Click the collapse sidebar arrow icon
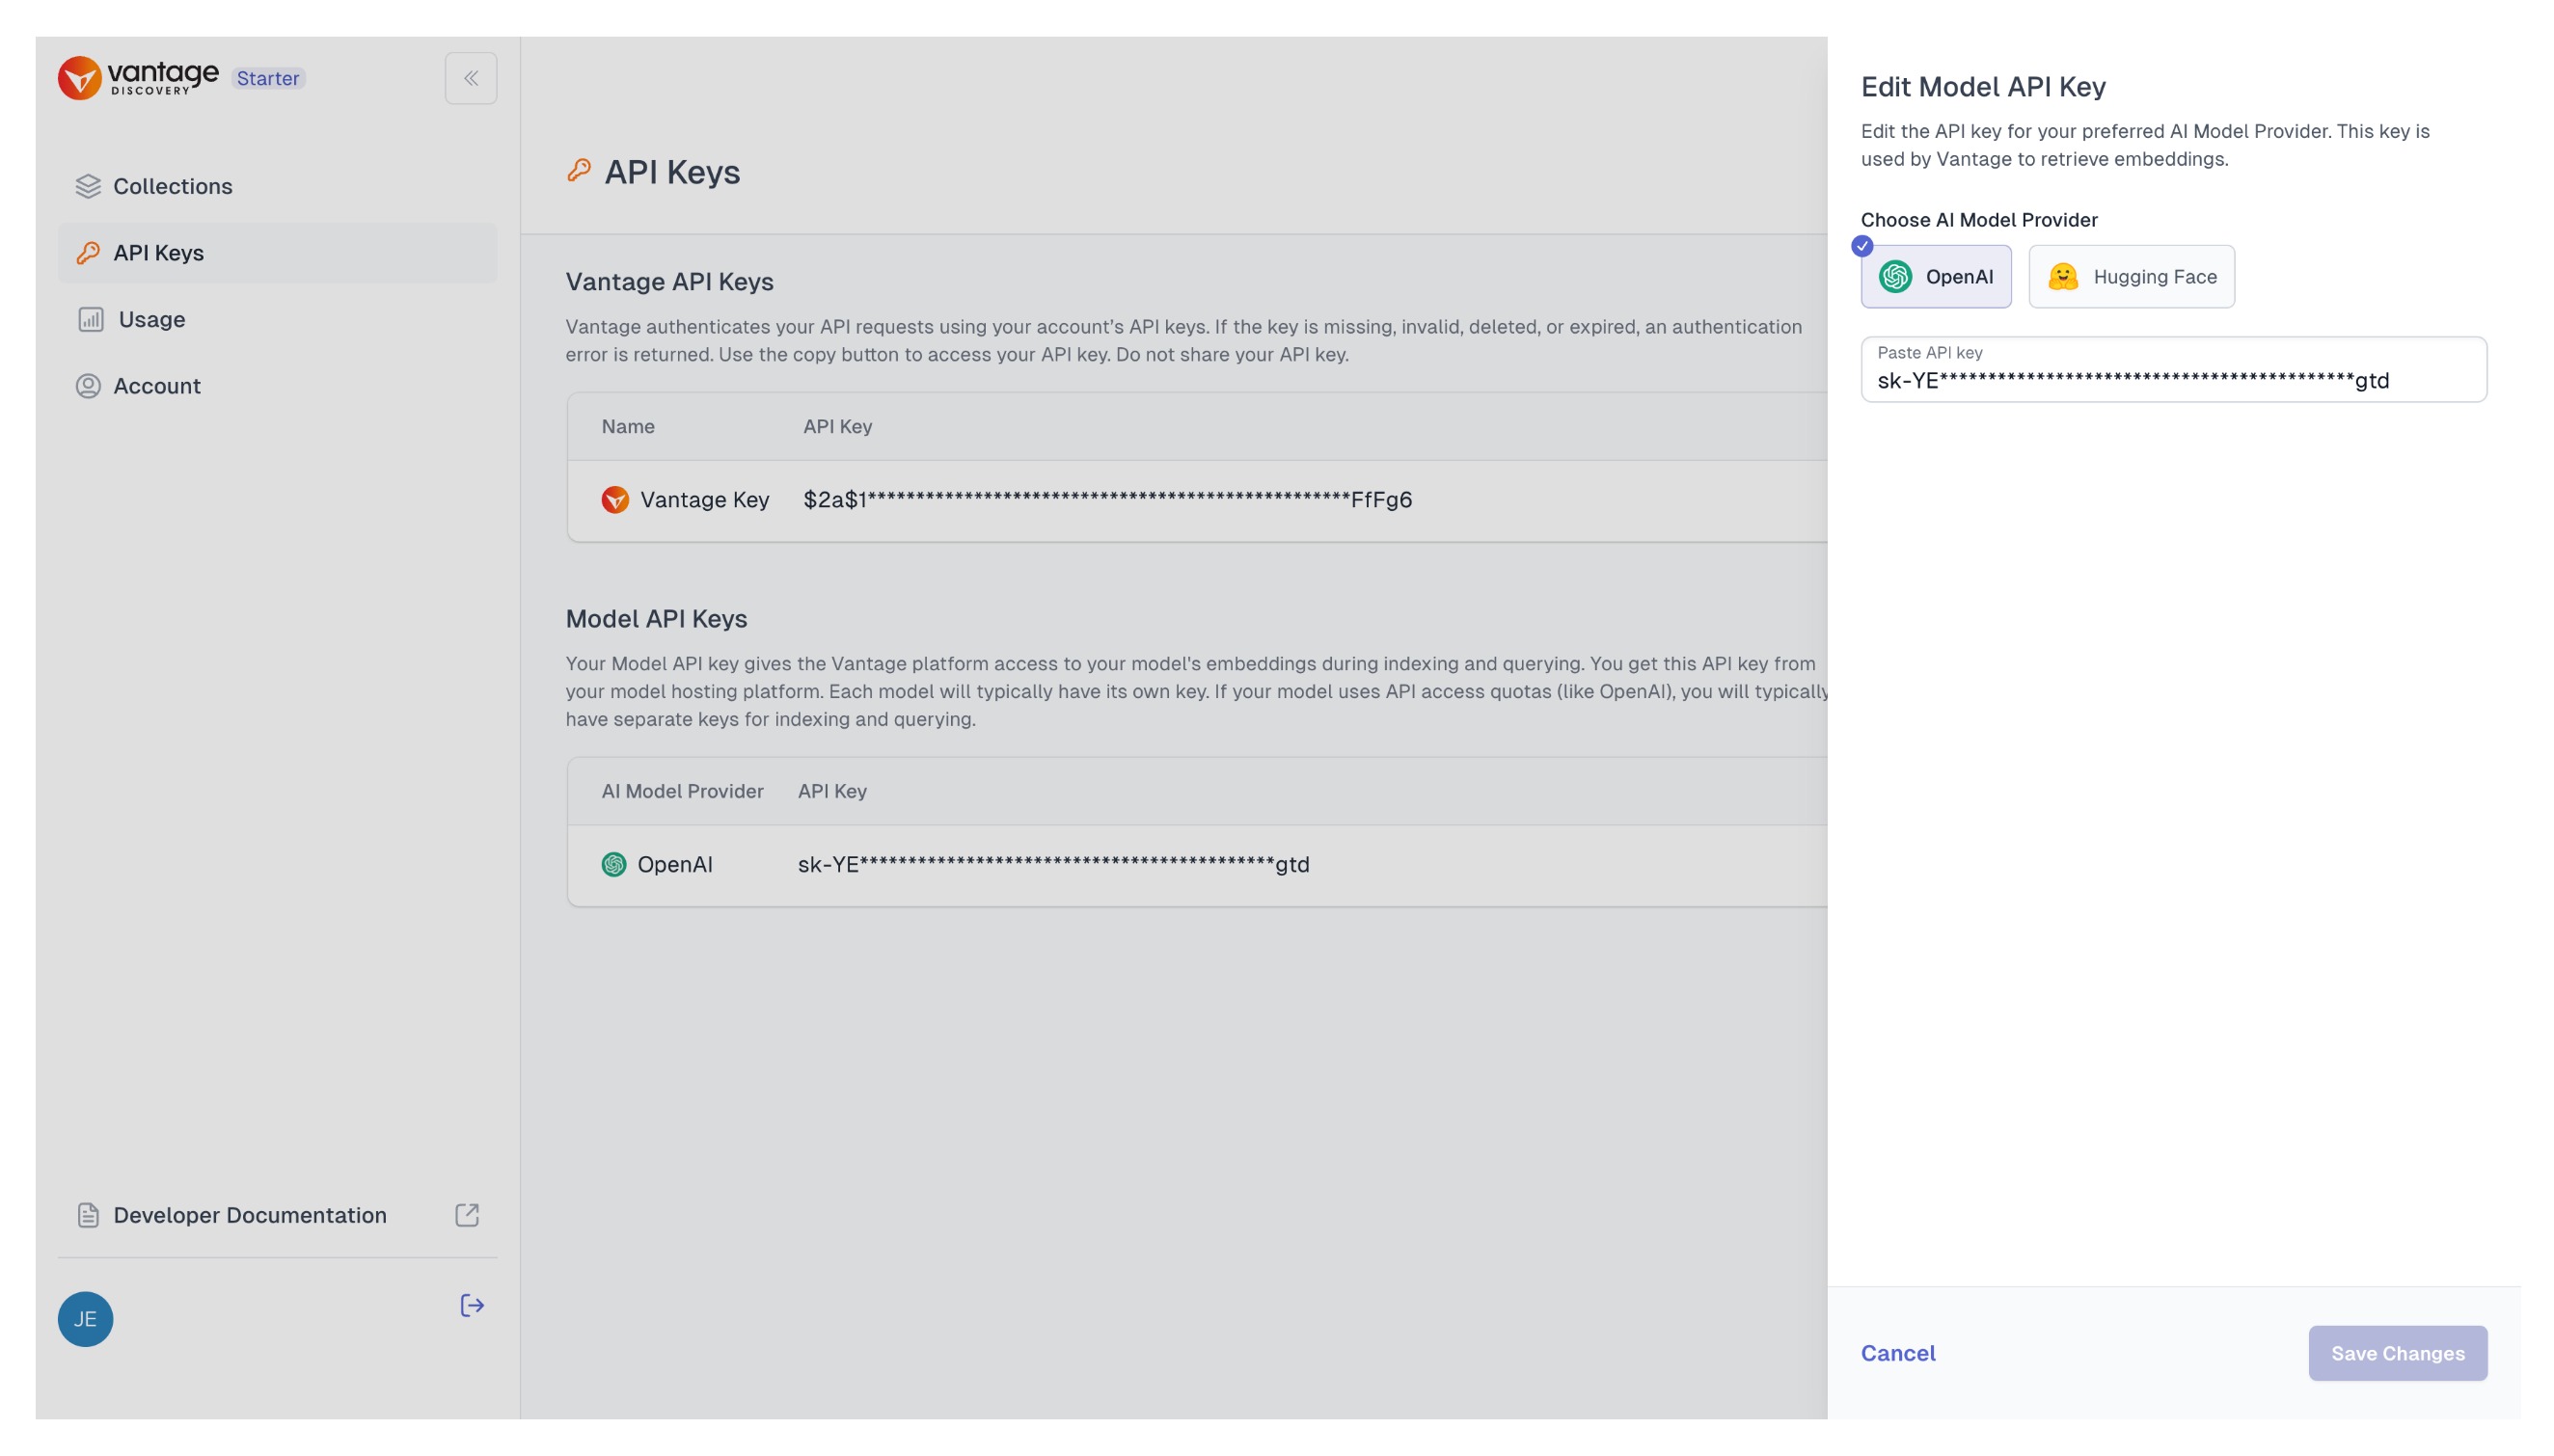2554x1456 pixels. tap(470, 79)
